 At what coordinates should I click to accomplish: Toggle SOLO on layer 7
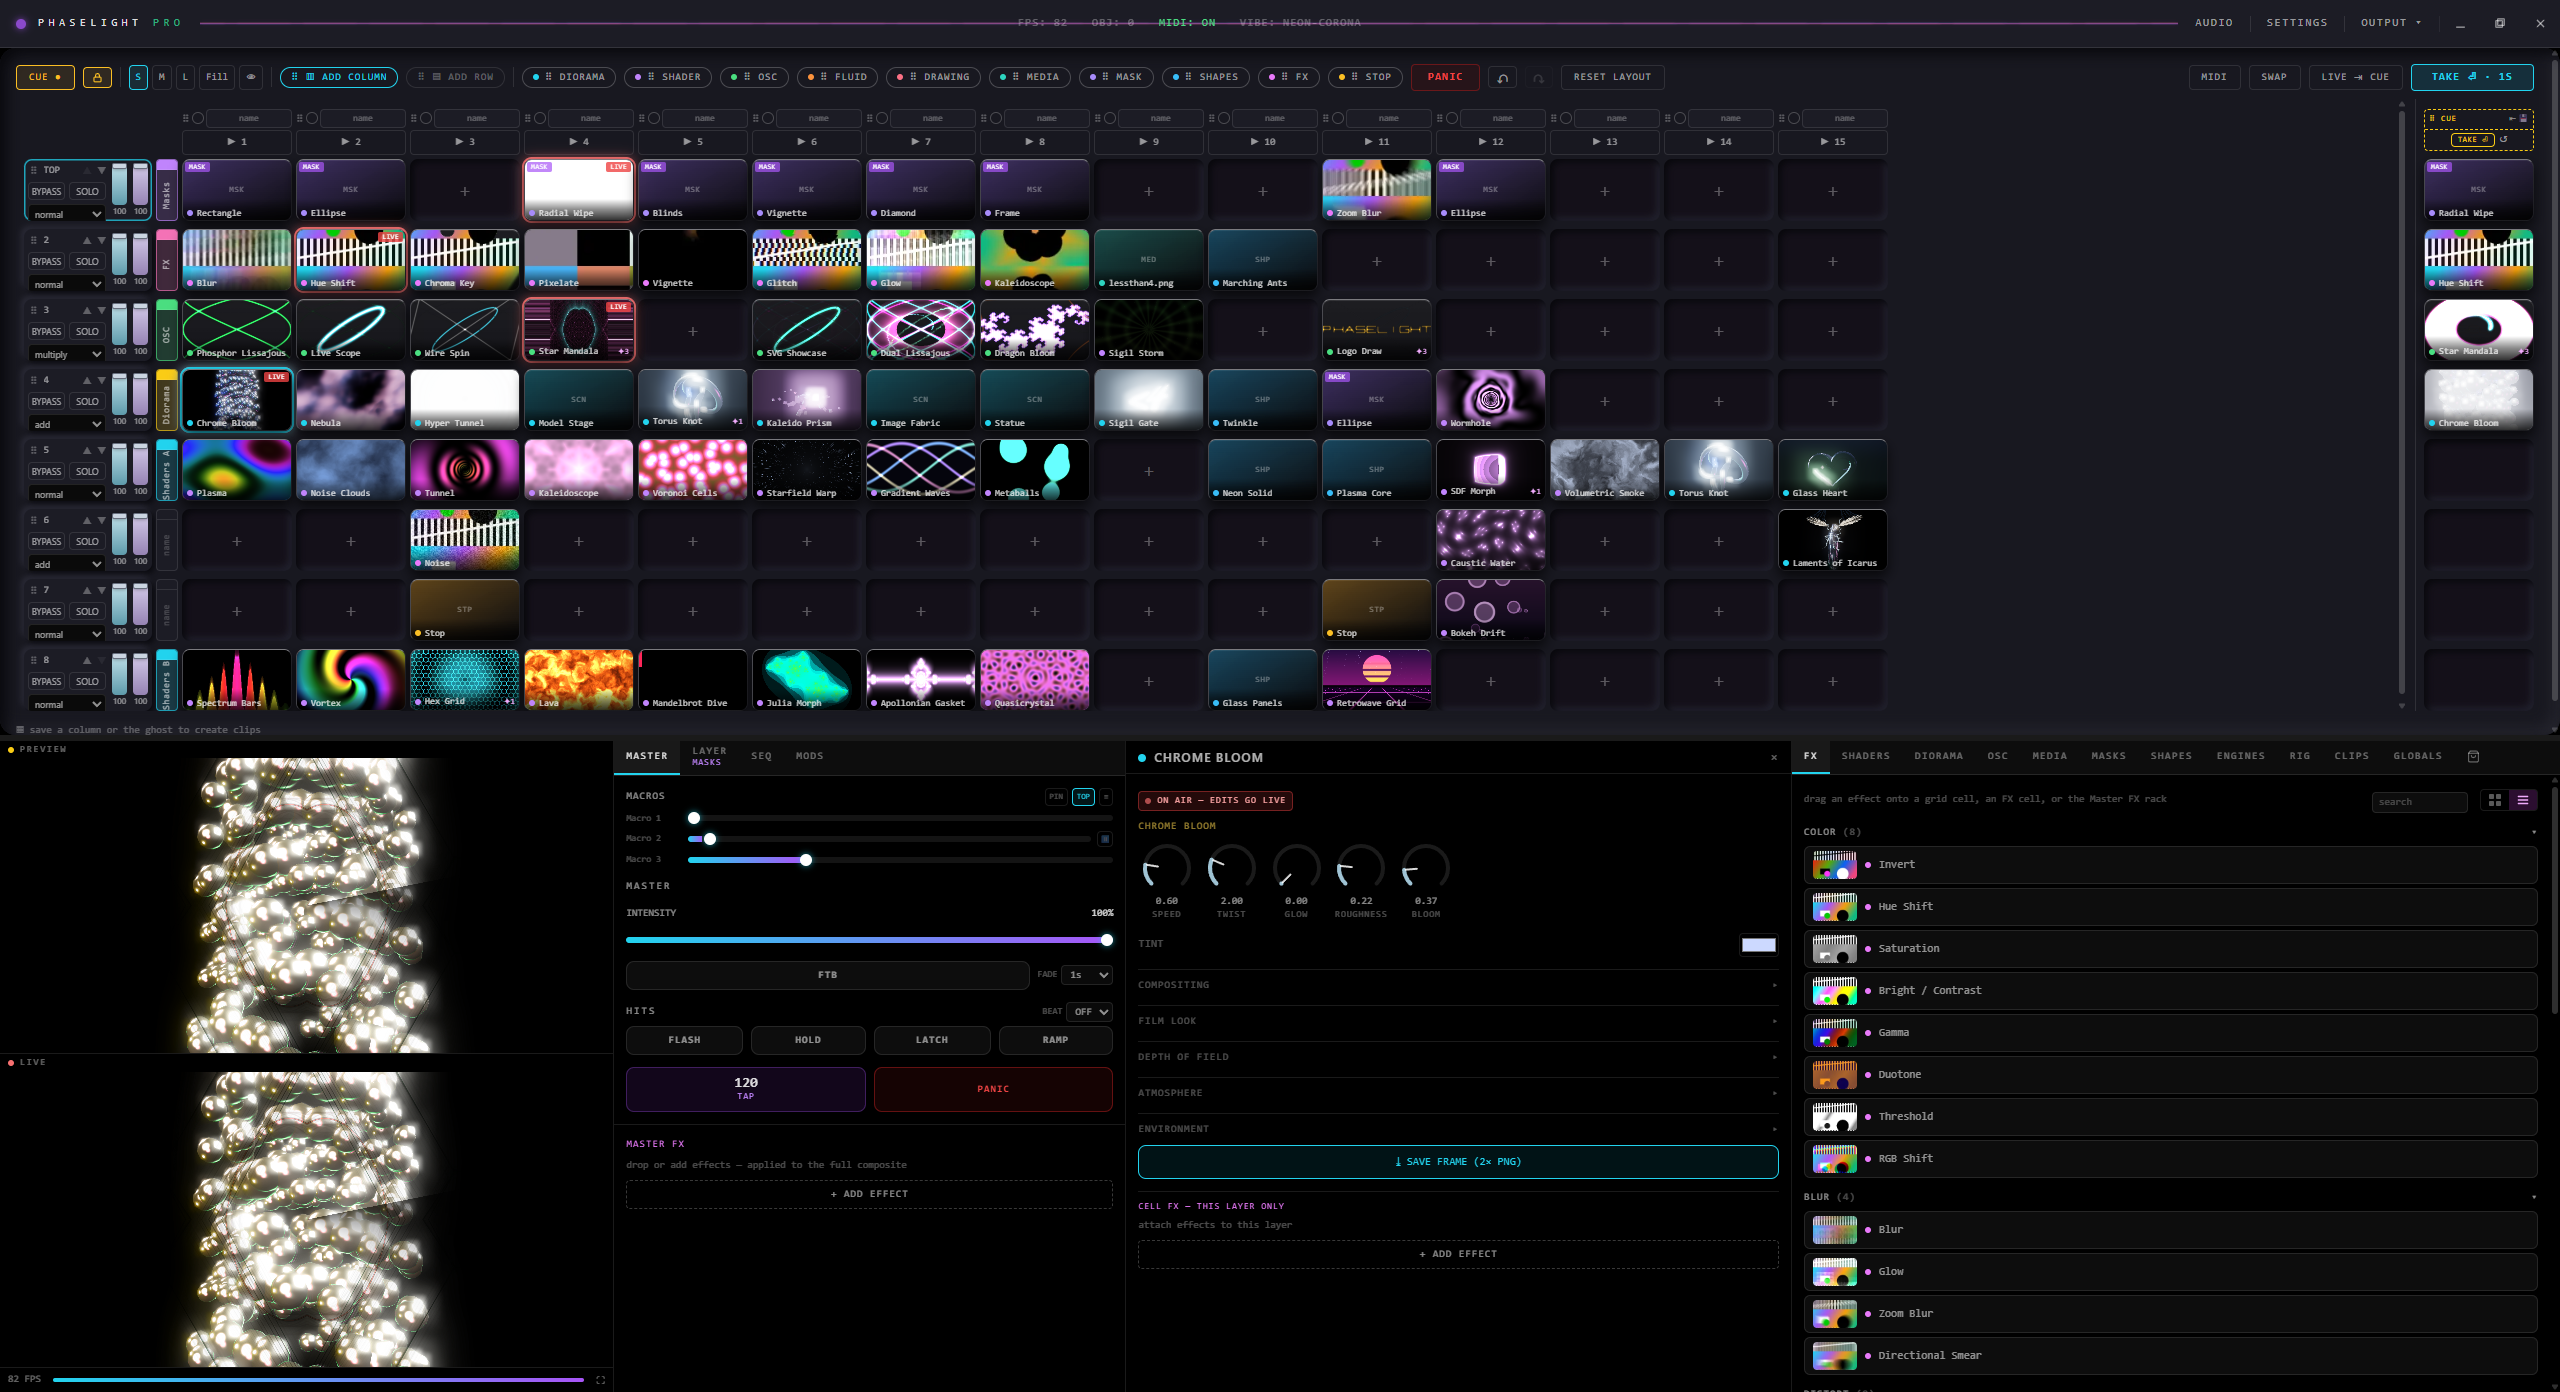coord(87,612)
